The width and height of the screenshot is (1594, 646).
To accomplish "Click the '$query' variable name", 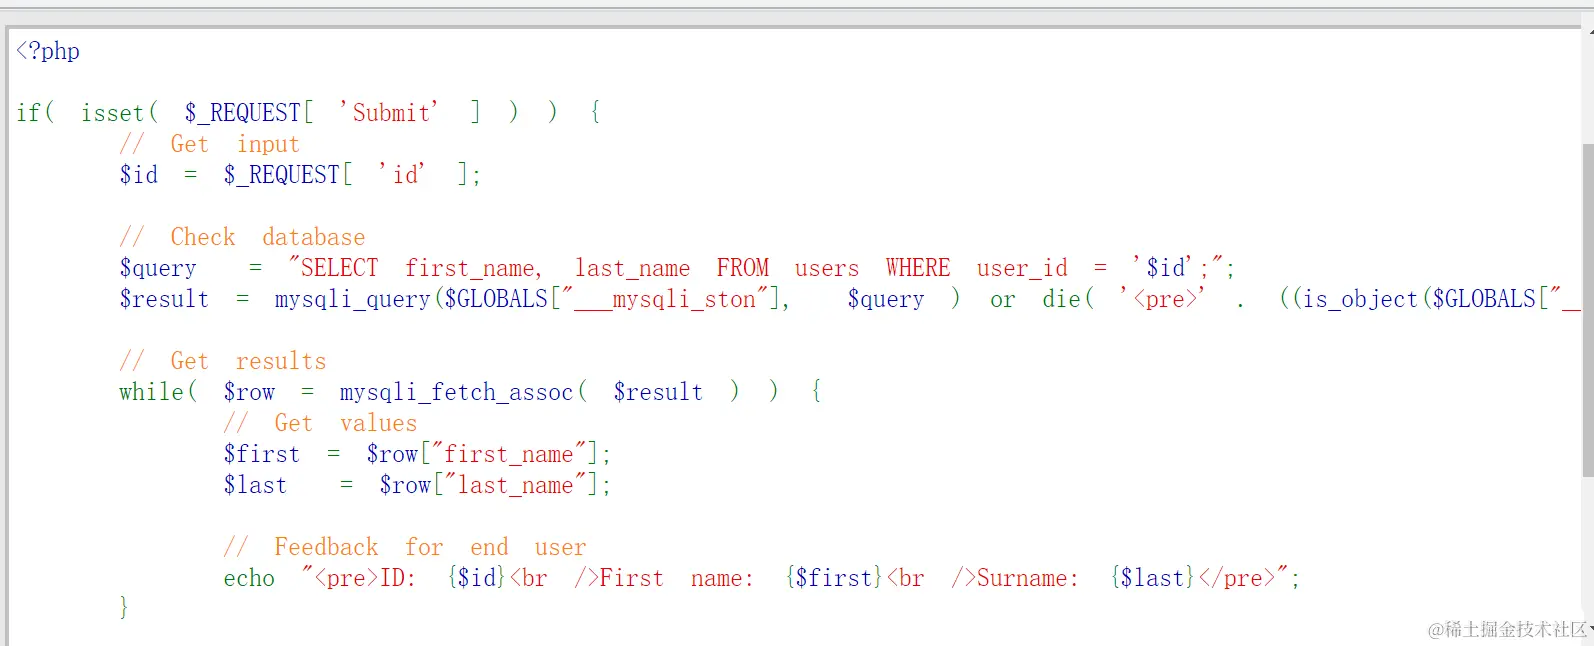I will 158,268.
